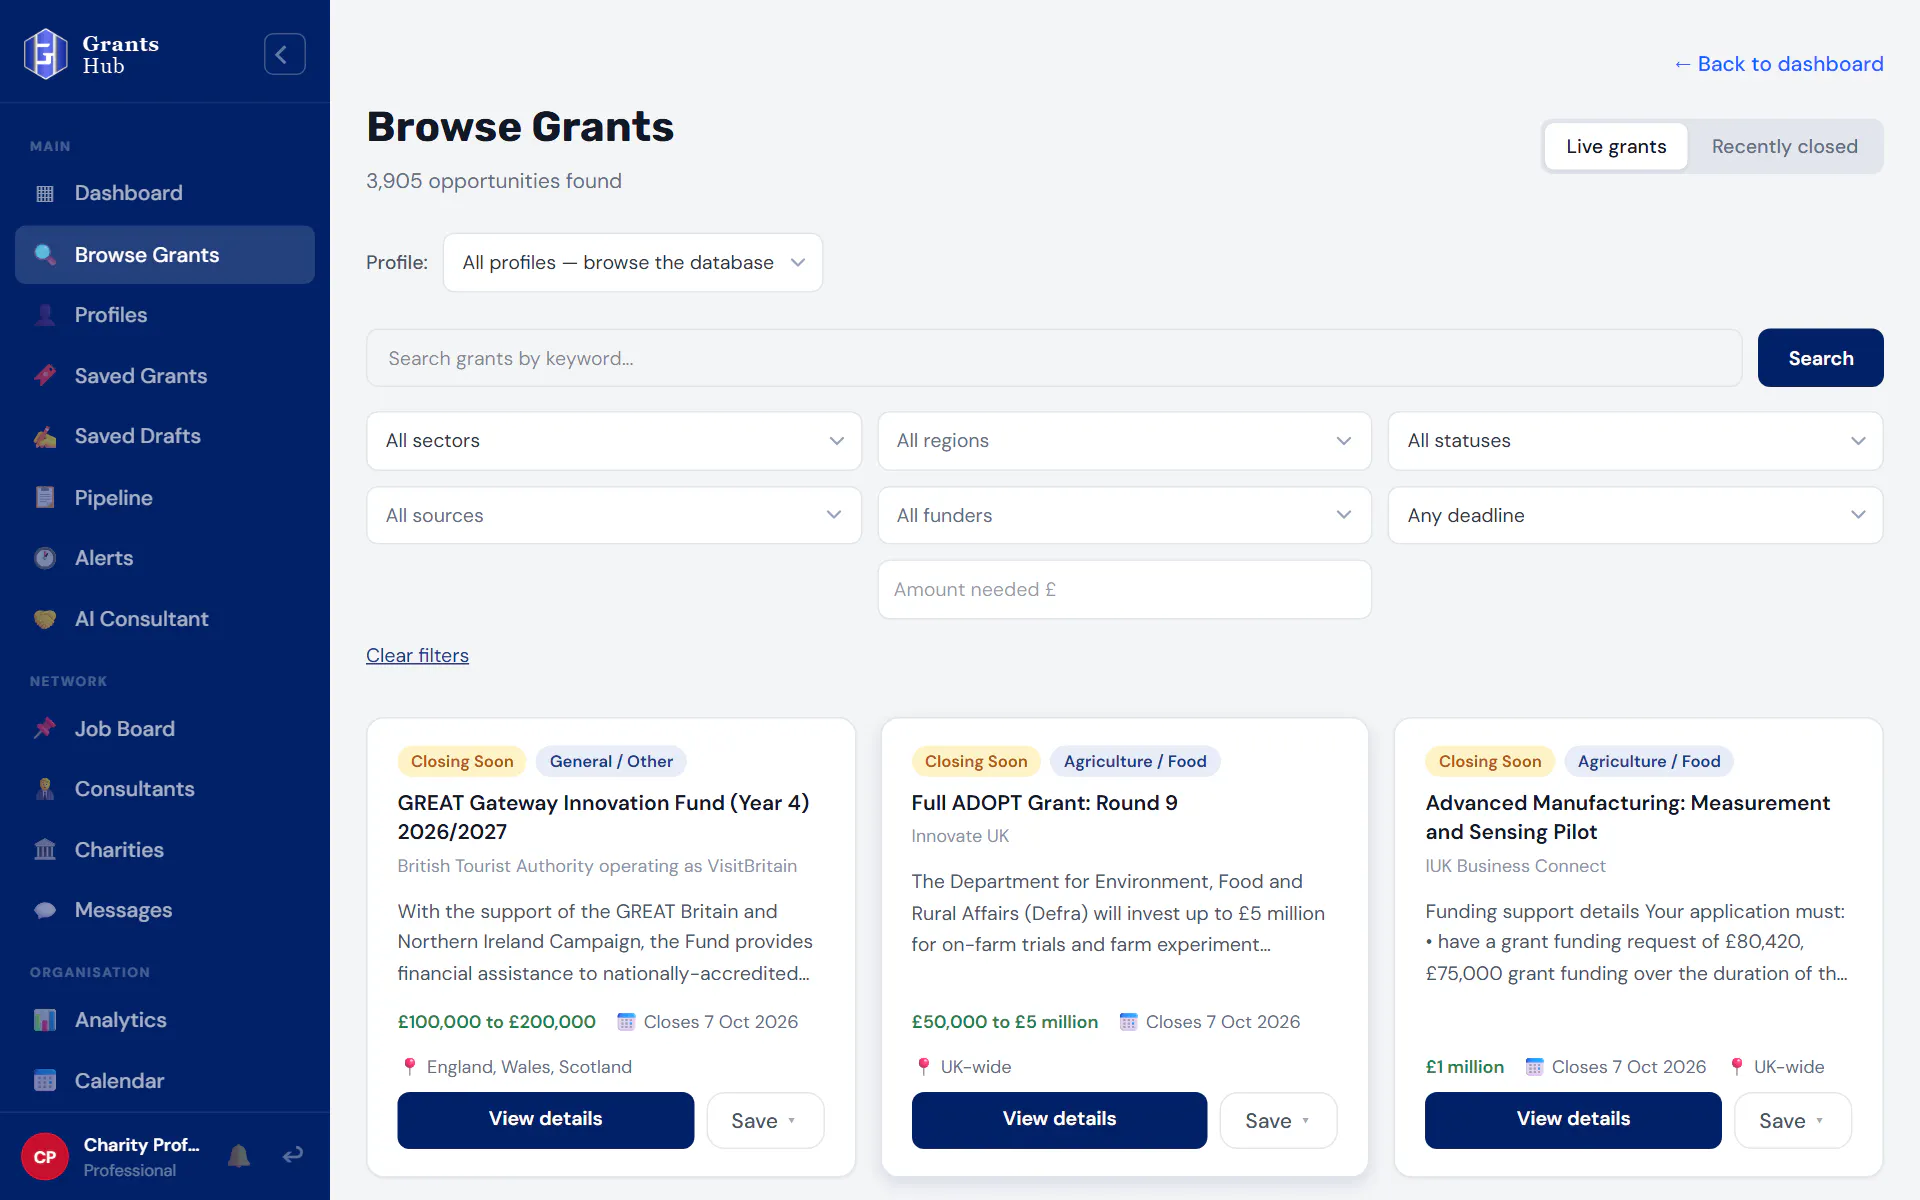
Task: Click calendar icon on GREAT Gateway card
Action: click(626, 1022)
